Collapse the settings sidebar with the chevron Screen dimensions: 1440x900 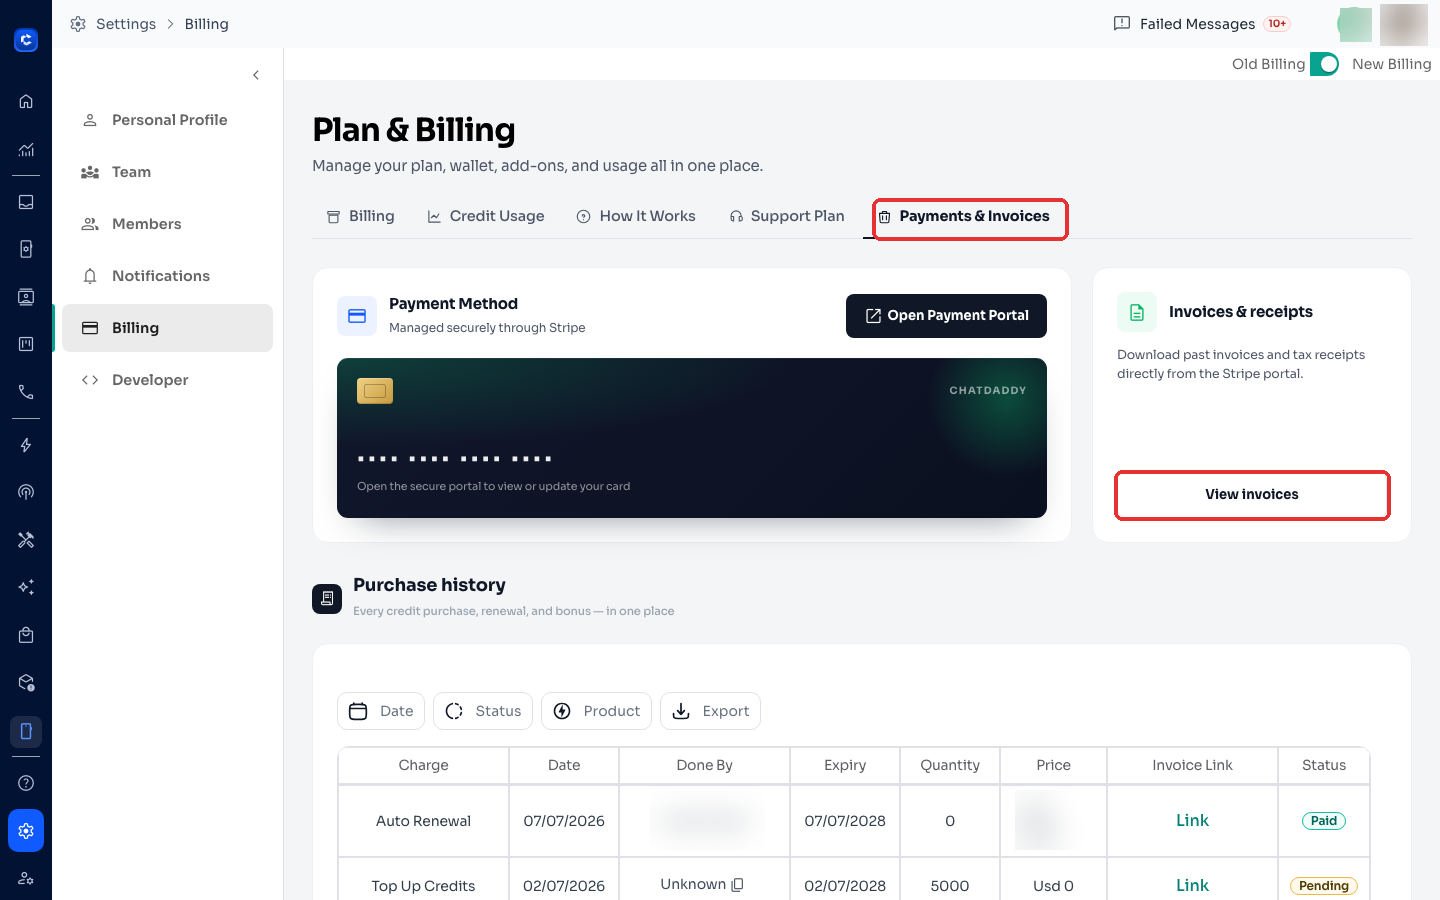[256, 75]
